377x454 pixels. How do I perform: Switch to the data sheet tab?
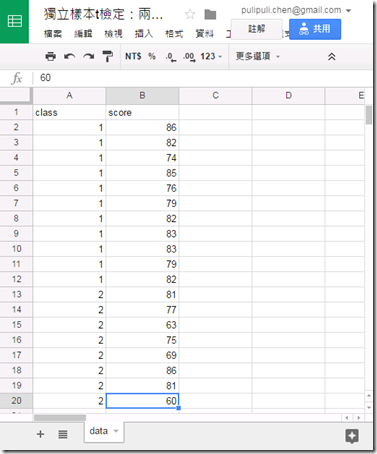point(99,431)
